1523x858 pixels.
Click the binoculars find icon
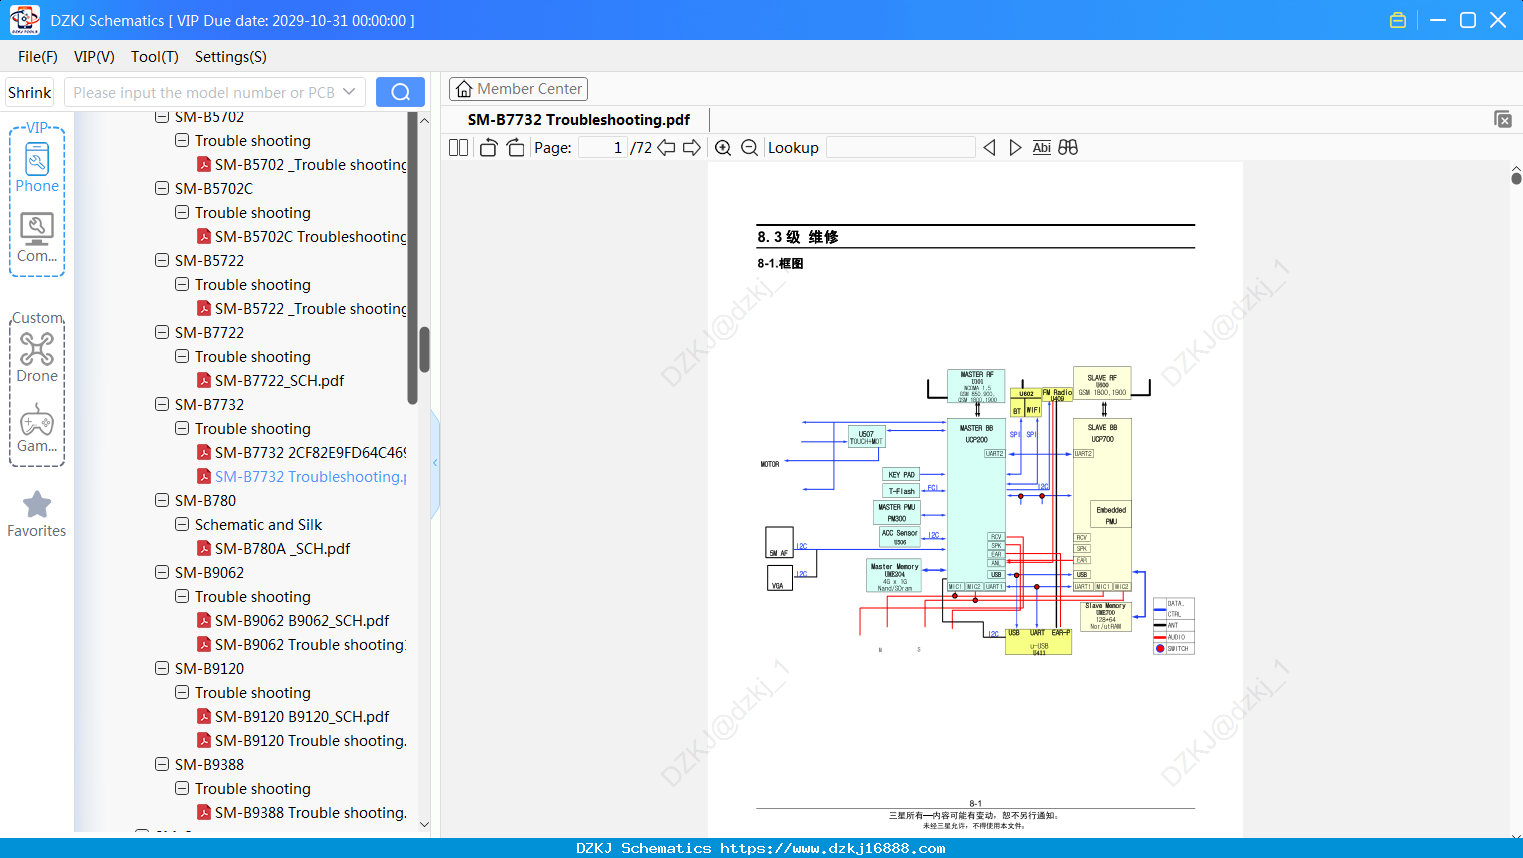(x=1068, y=148)
